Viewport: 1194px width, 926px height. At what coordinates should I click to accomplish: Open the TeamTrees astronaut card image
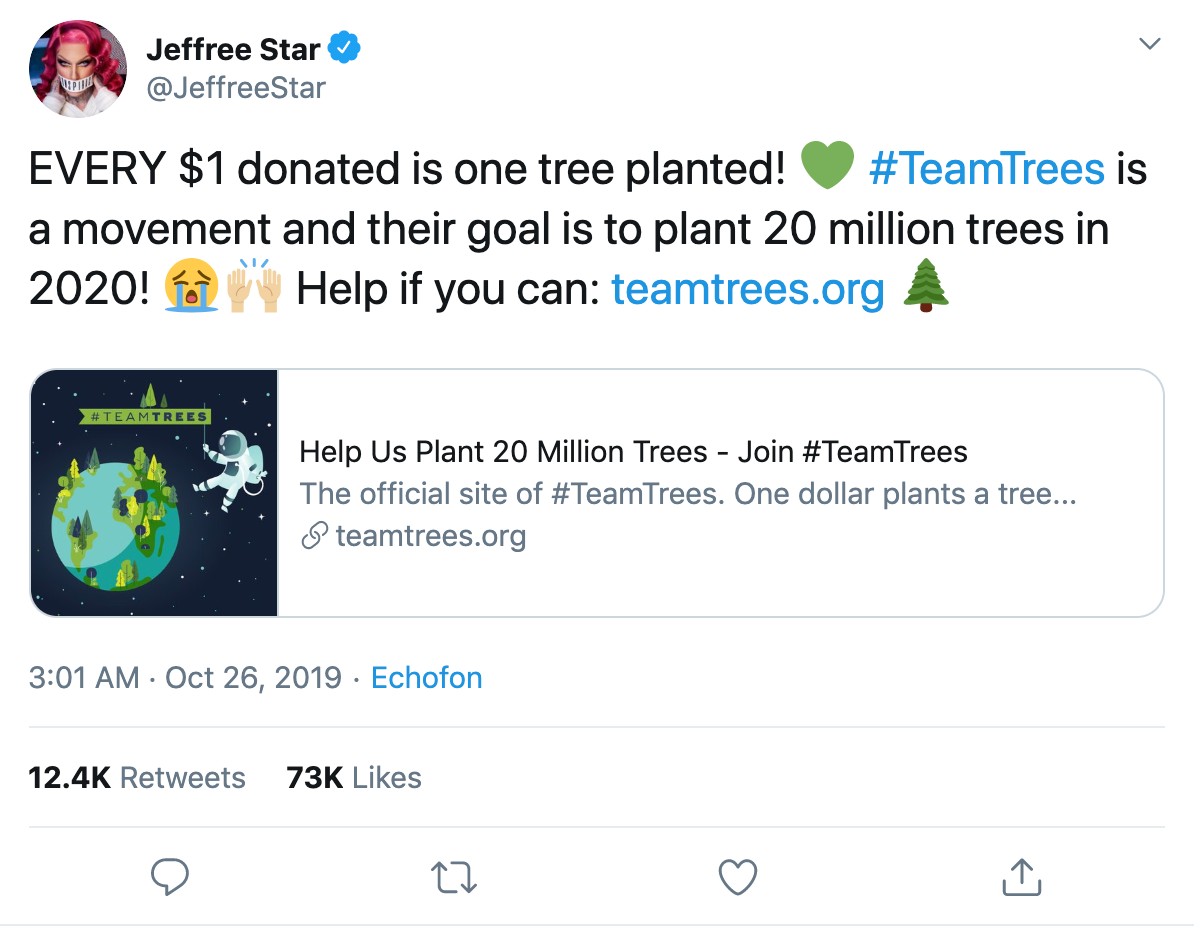coord(155,493)
